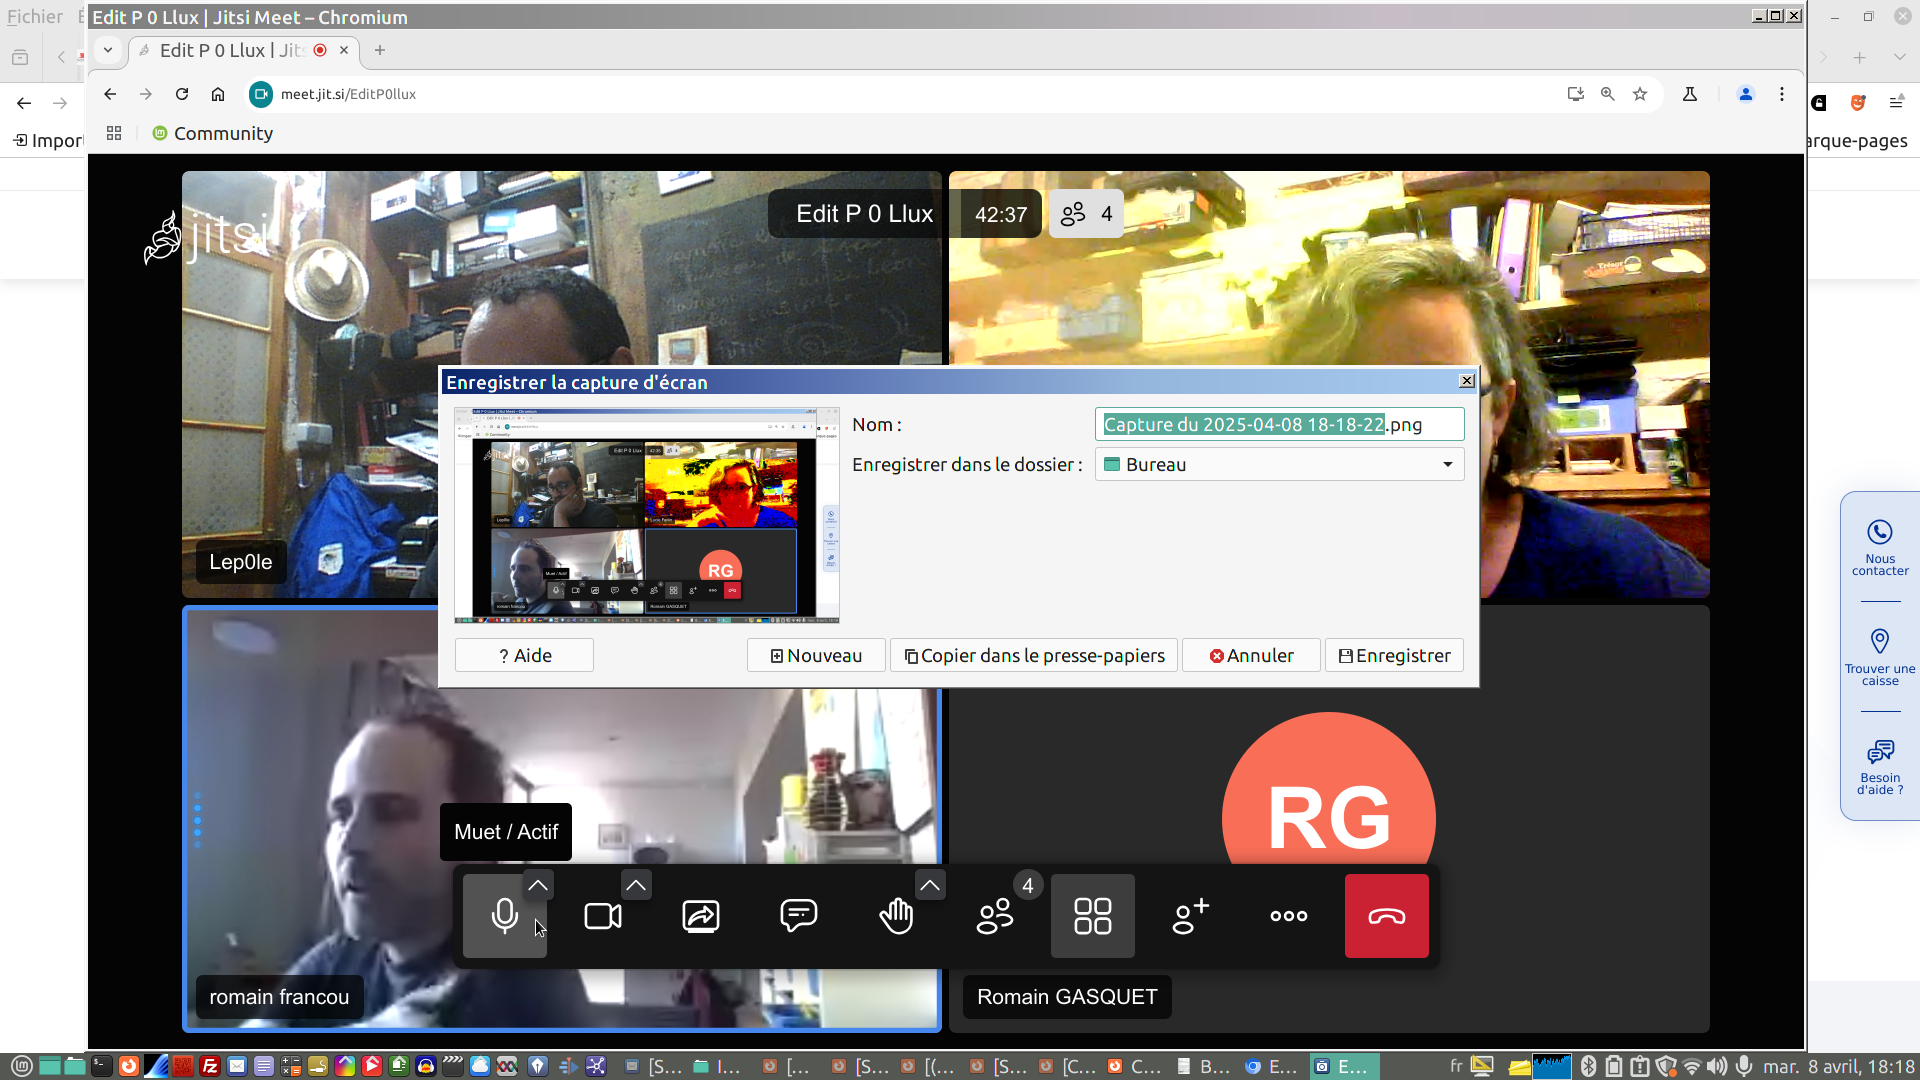1920x1080 pixels.
Task: Toggle the camera on or off
Action: pos(602,916)
